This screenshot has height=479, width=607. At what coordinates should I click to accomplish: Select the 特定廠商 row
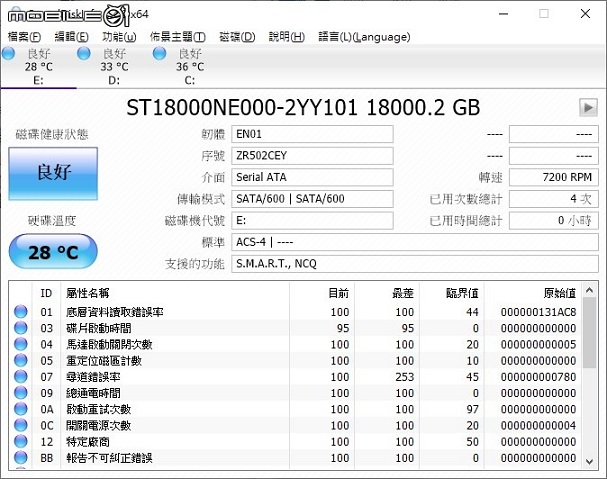coord(295,441)
